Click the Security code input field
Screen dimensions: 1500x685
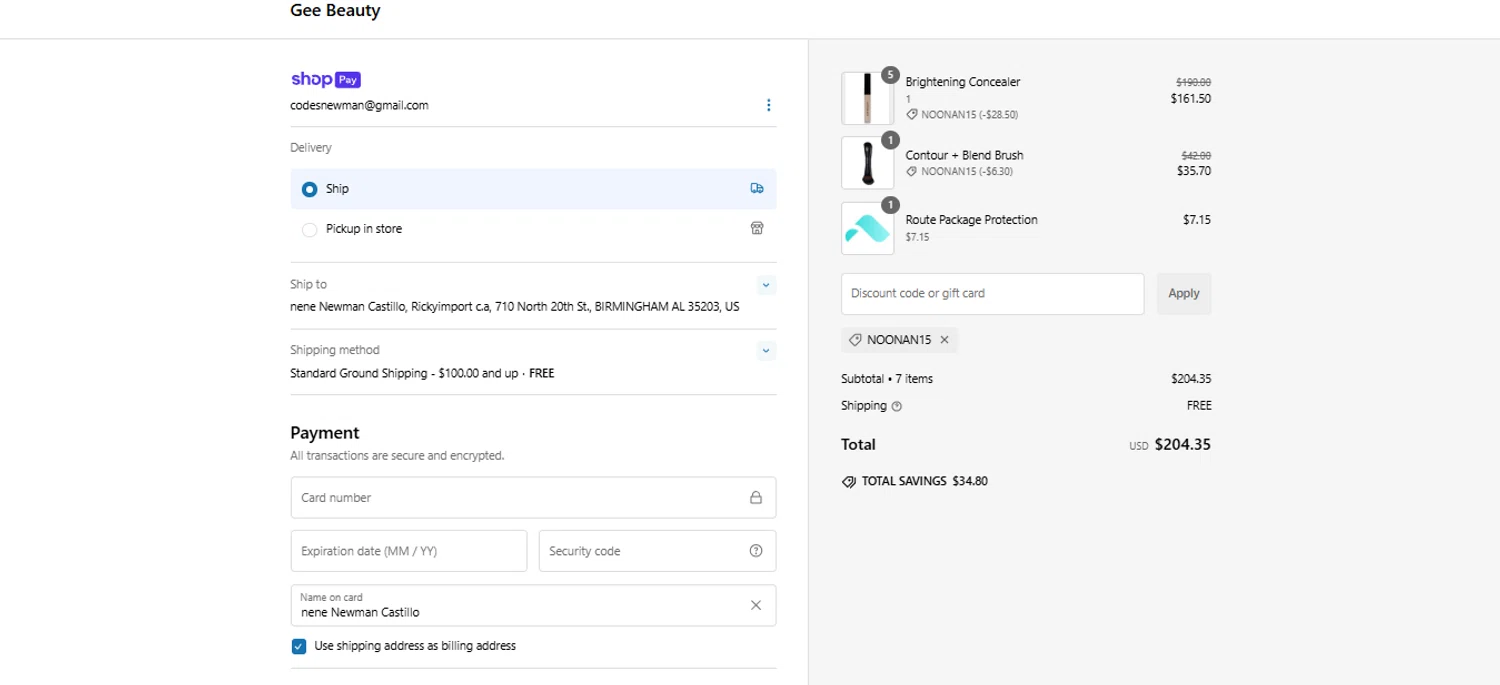tap(657, 551)
